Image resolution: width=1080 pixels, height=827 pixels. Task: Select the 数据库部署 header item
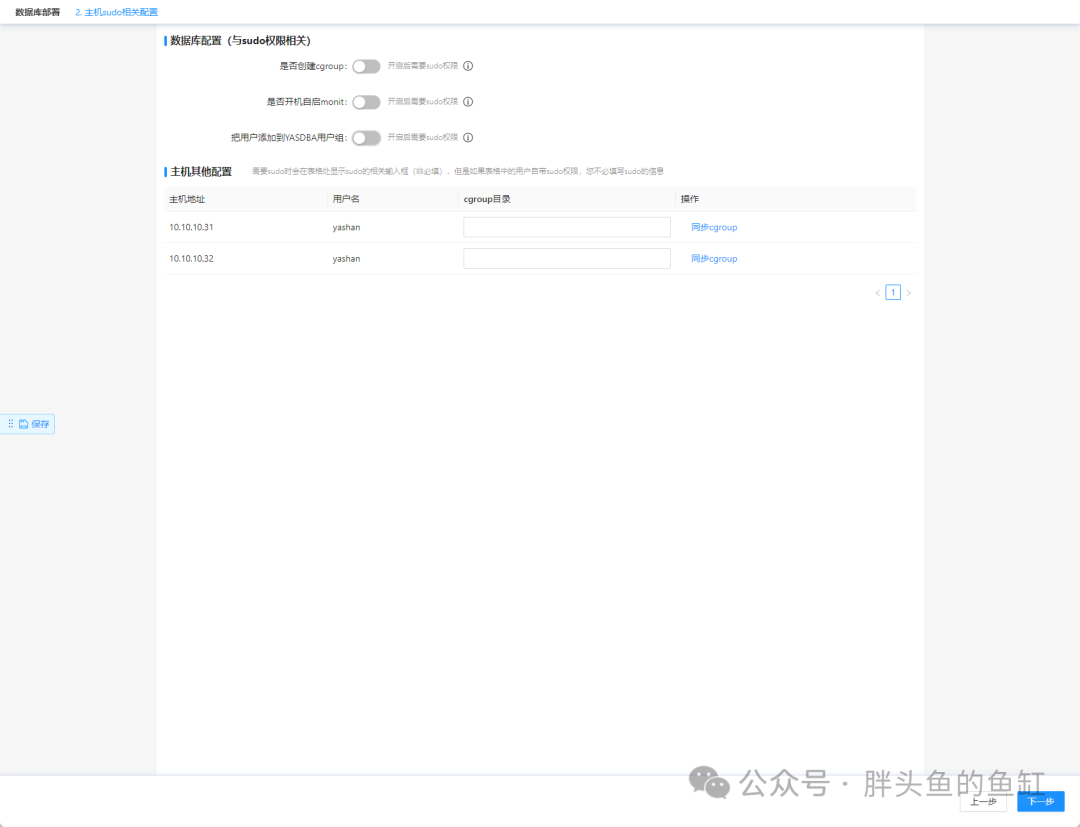point(38,12)
